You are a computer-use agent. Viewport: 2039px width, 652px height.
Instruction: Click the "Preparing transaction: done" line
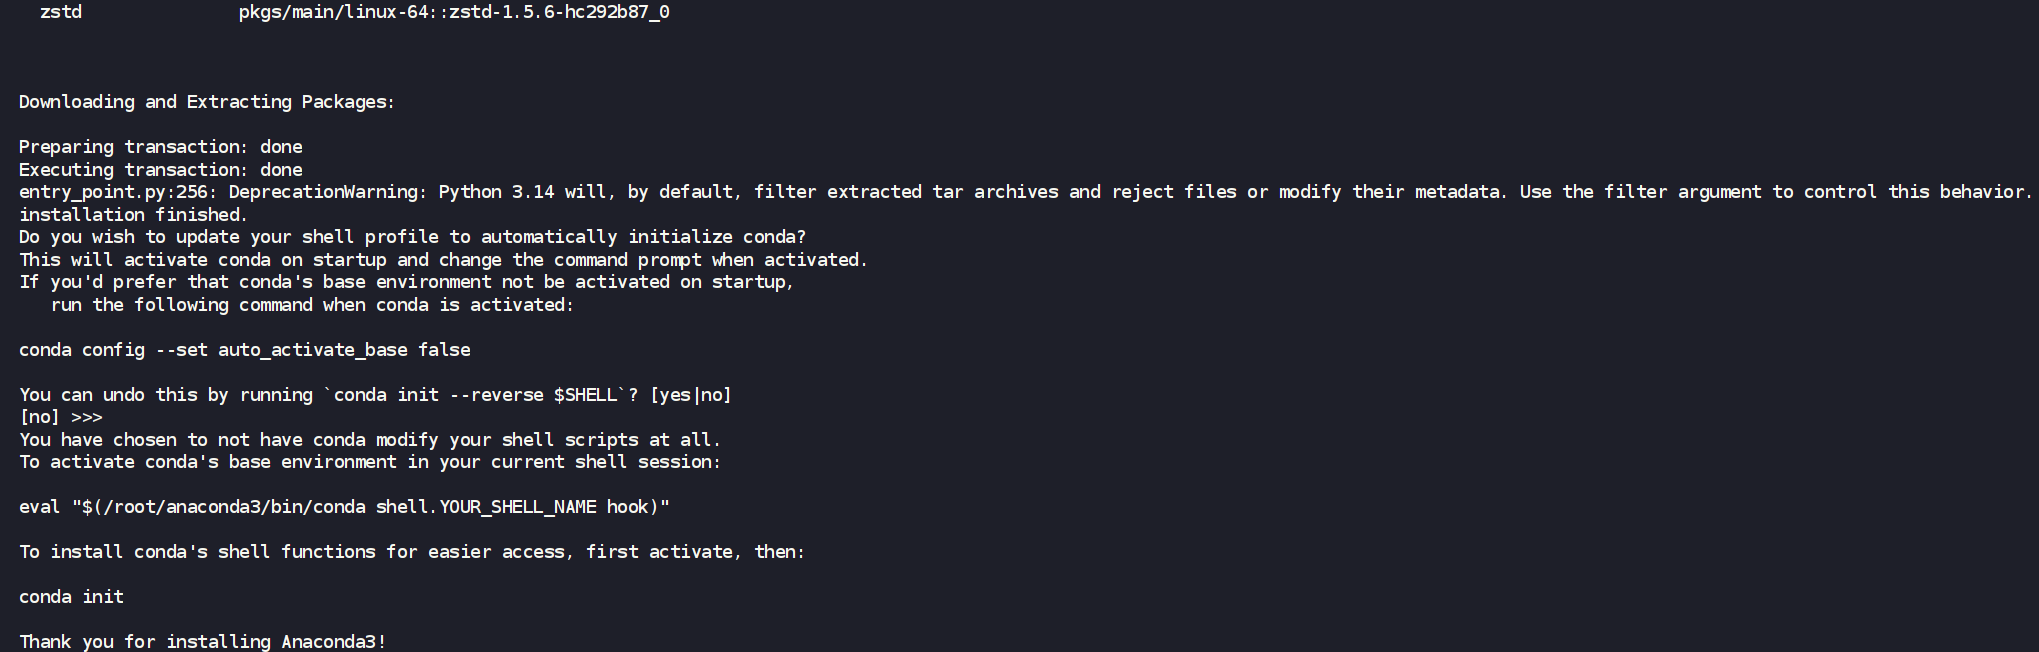[160, 147]
